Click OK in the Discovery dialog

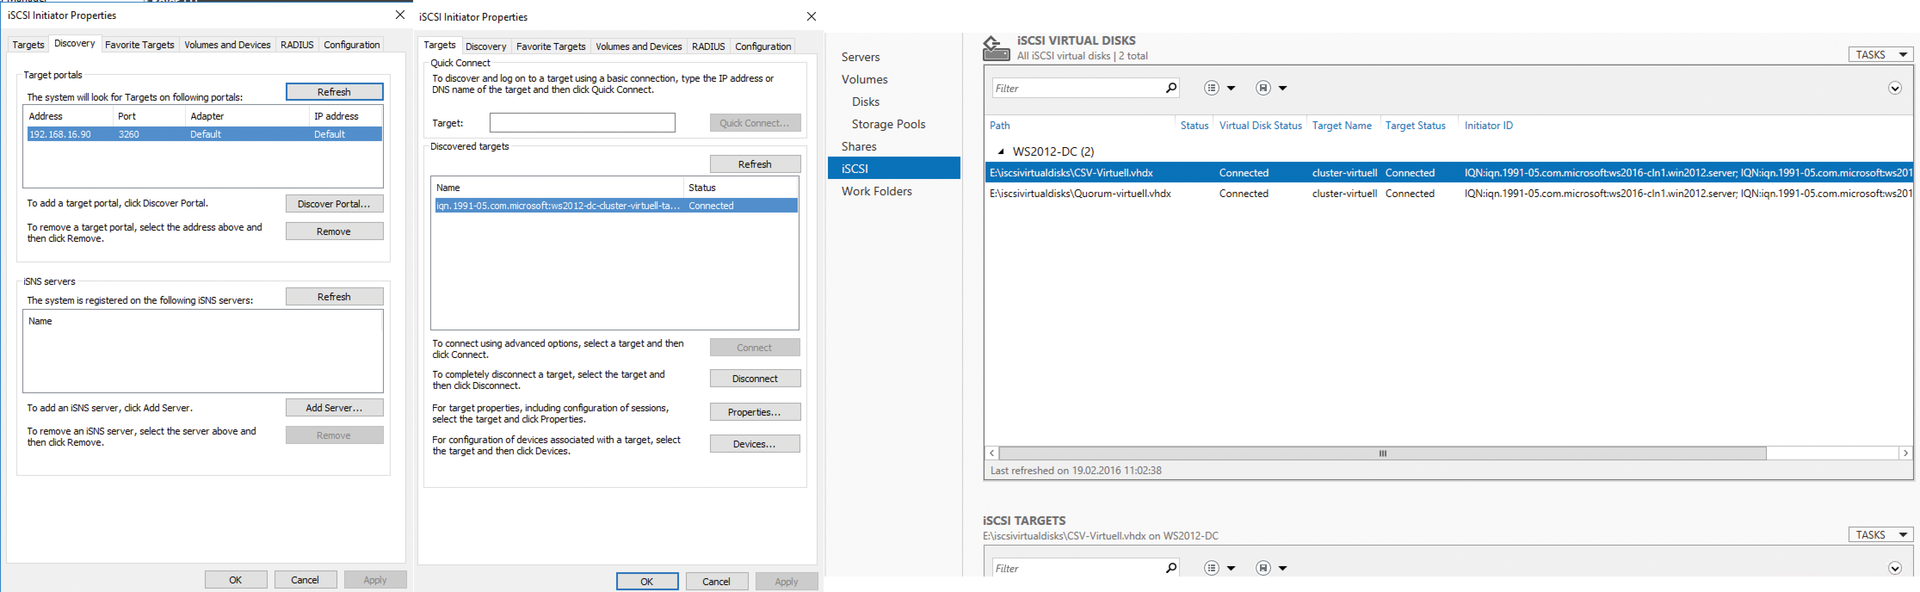click(x=236, y=580)
